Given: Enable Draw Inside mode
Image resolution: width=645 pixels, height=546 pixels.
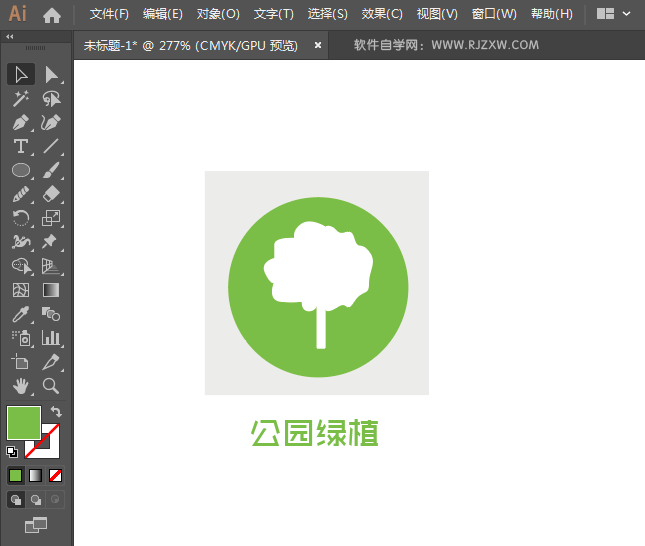Looking at the screenshot, I should (55, 500).
